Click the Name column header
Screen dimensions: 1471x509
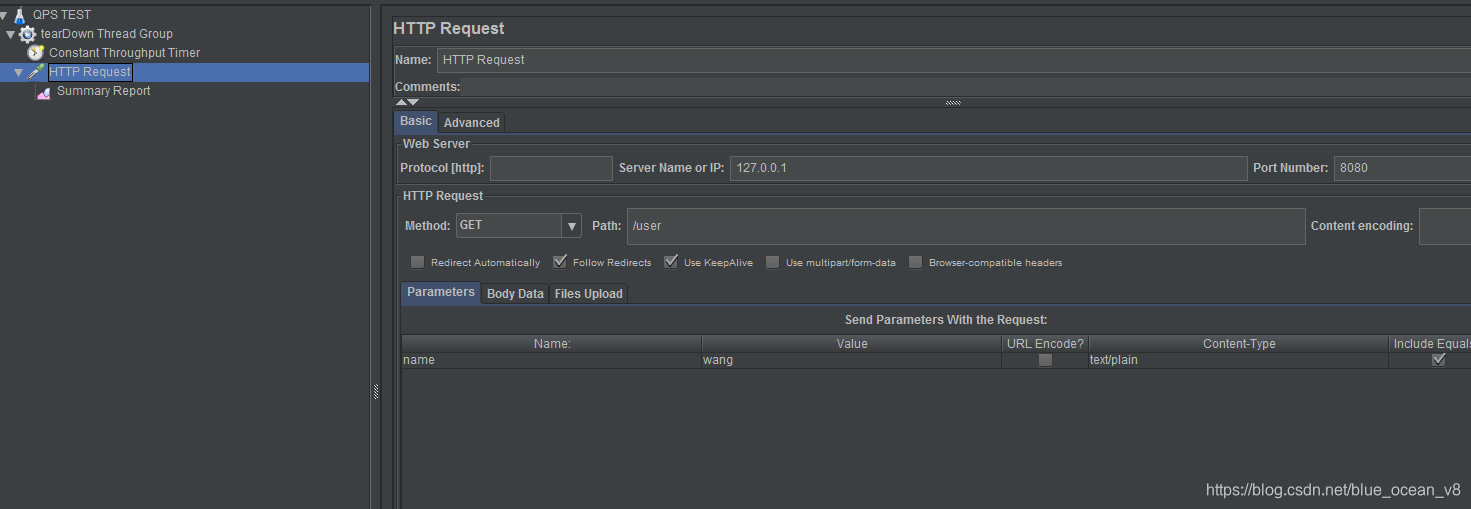pos(552,344)
